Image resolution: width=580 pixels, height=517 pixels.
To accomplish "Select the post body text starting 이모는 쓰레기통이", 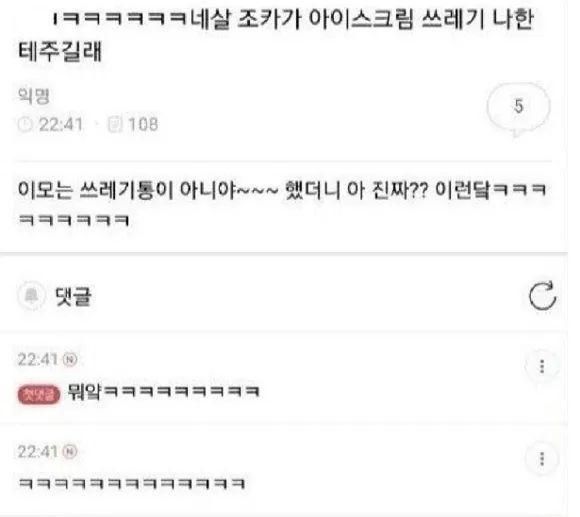I will click(282, 204).
